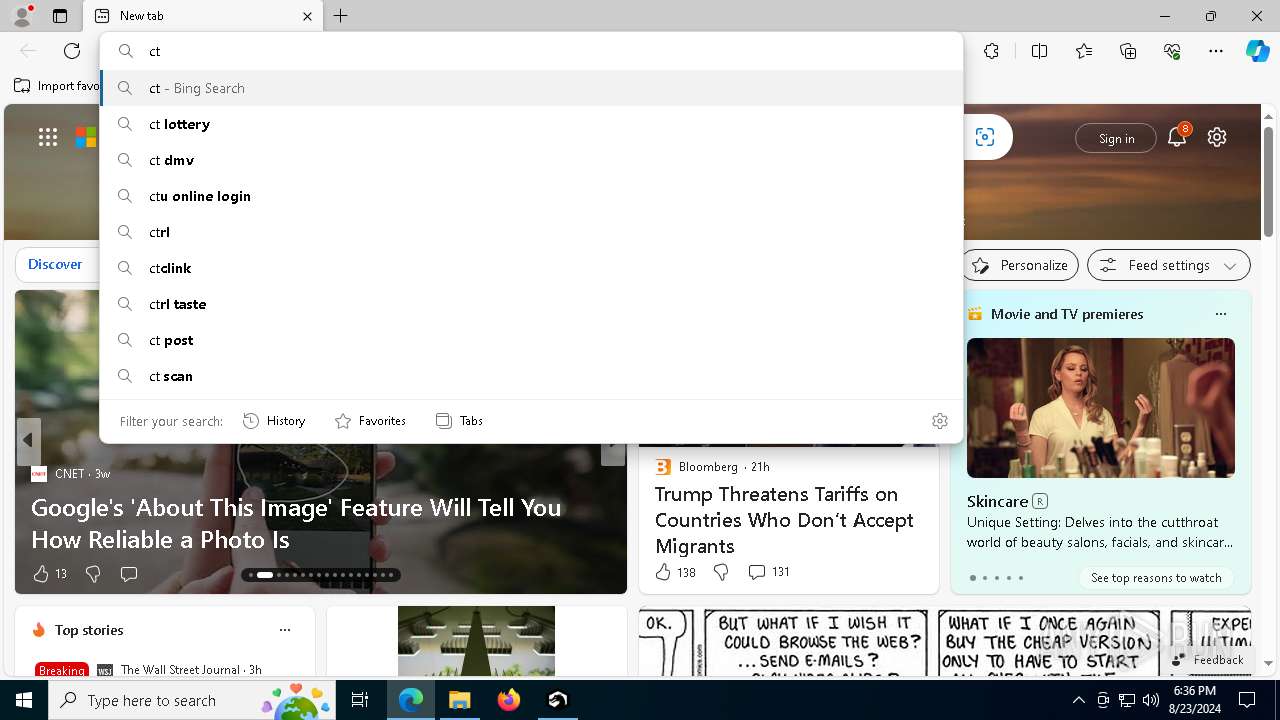This screenshot has width=1280, height=720.
Task: Open File Explorer from taskbar
Action: point(459,700)
